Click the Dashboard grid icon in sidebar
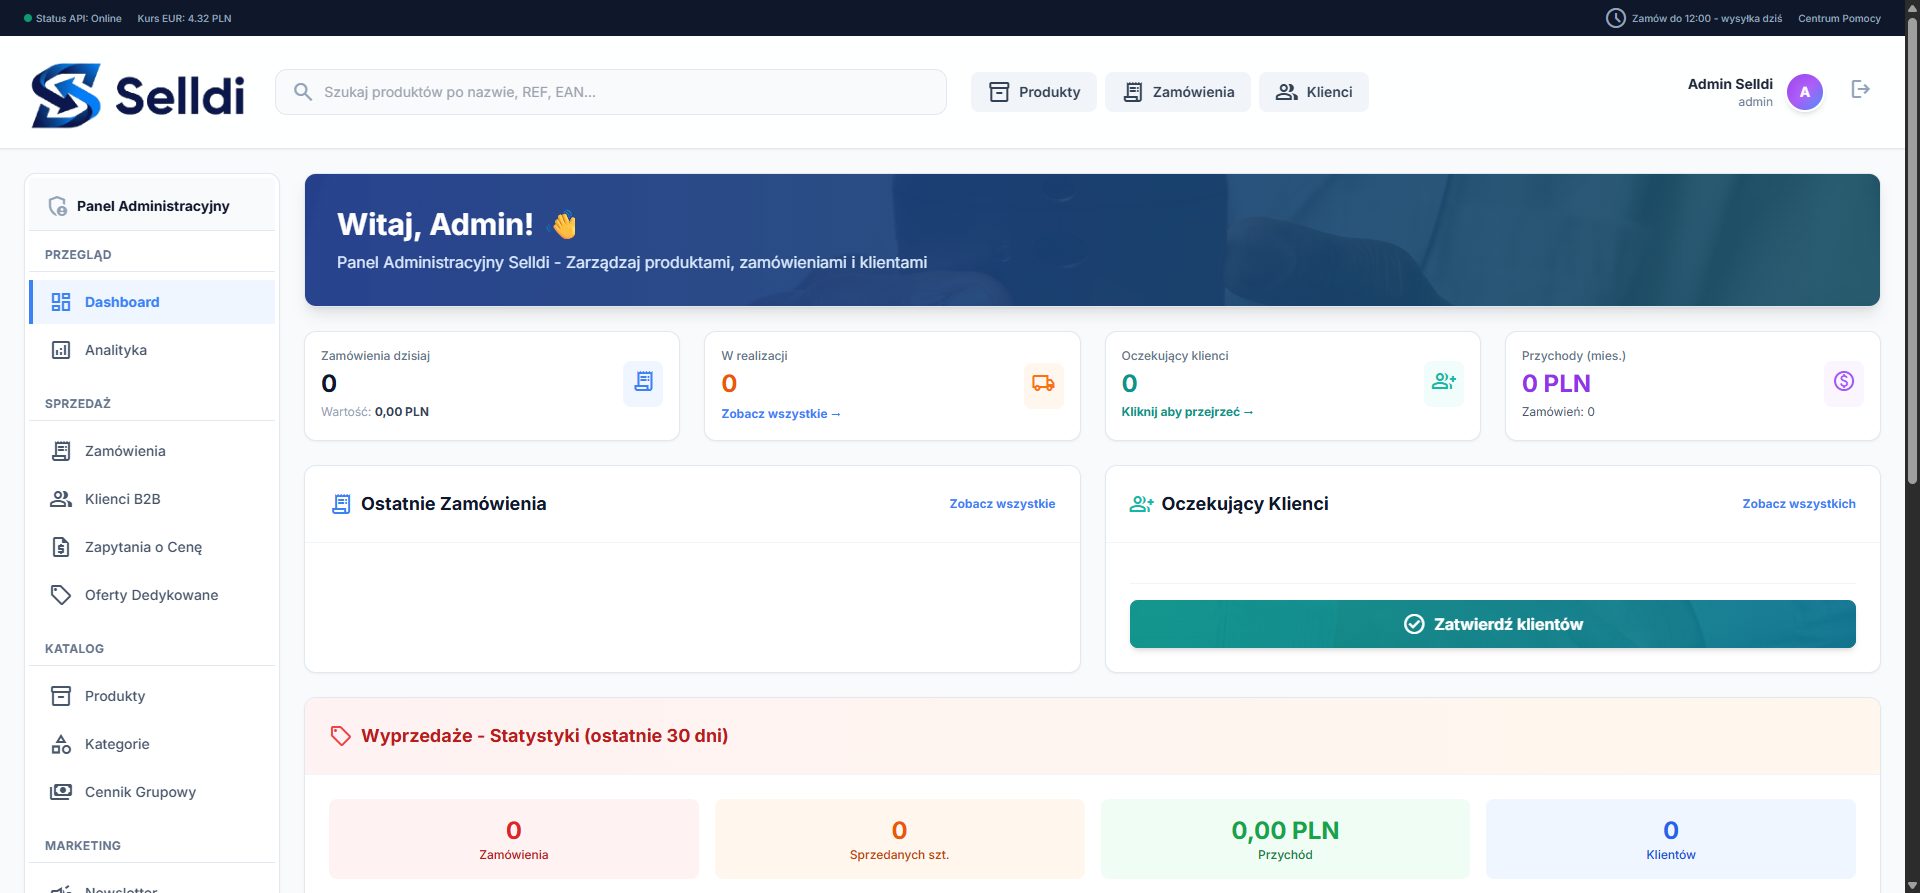This screenshot has height=893, width=1920. (61, 302)
